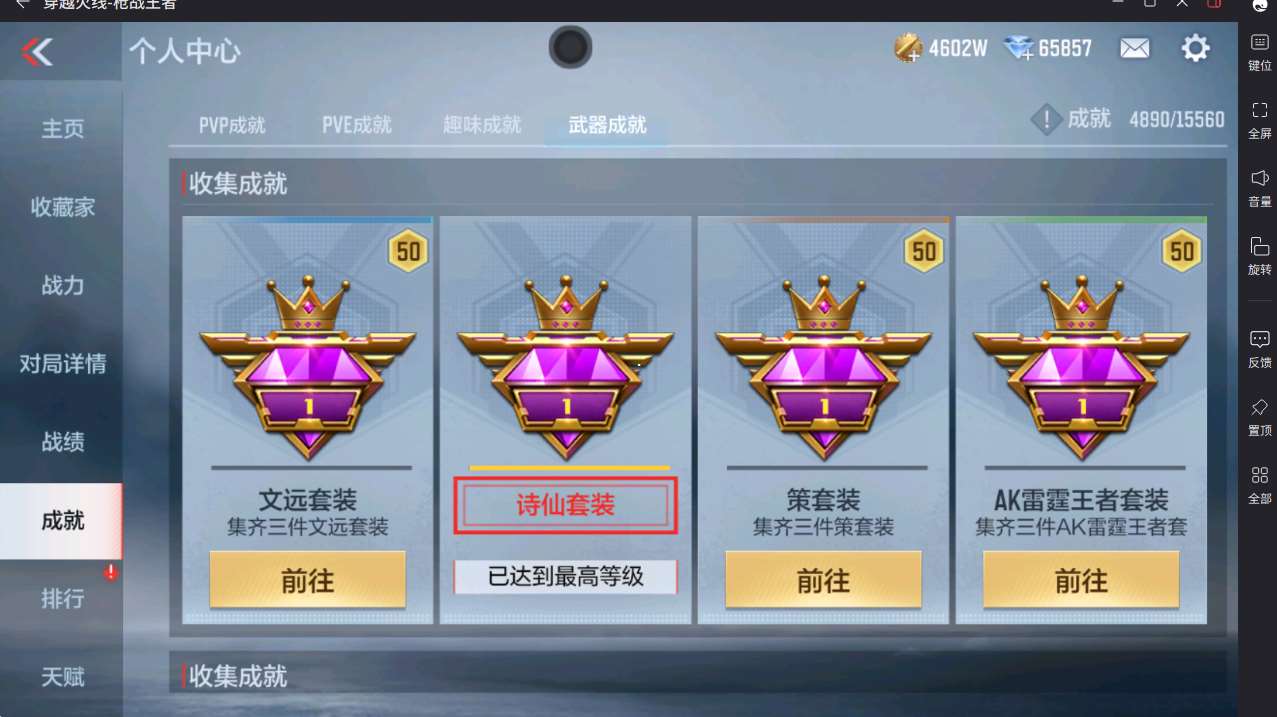Image resolution: width=1277 pixels, height=717 pixels.
Task: Add gold coins via coin icon
Action: click(908, 48)
